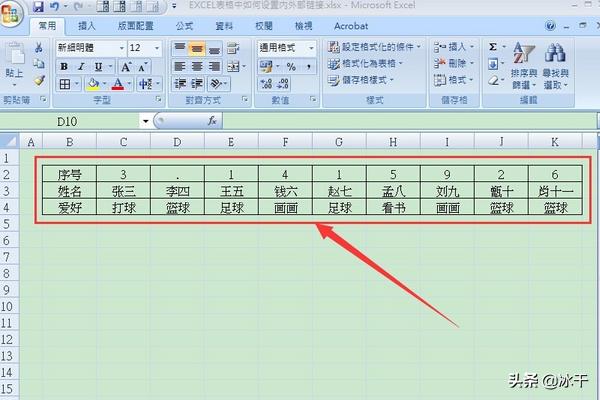
Task: Align text right
Action: point(214,67)
